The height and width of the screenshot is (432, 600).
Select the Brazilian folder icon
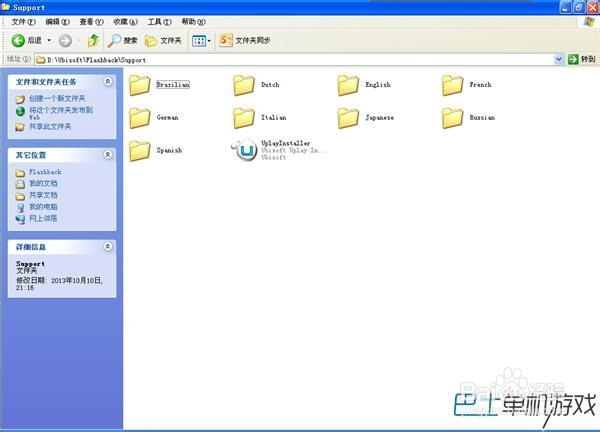(x=139, y=85)
